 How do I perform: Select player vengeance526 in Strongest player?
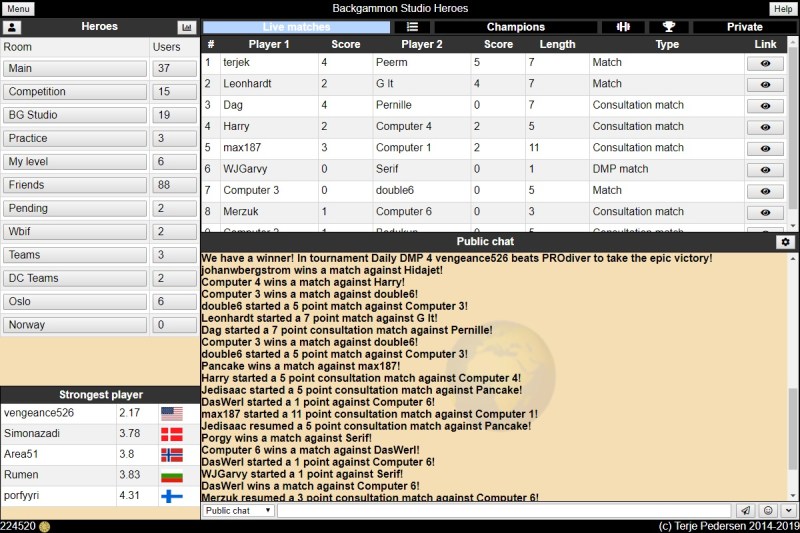[39, 413]
